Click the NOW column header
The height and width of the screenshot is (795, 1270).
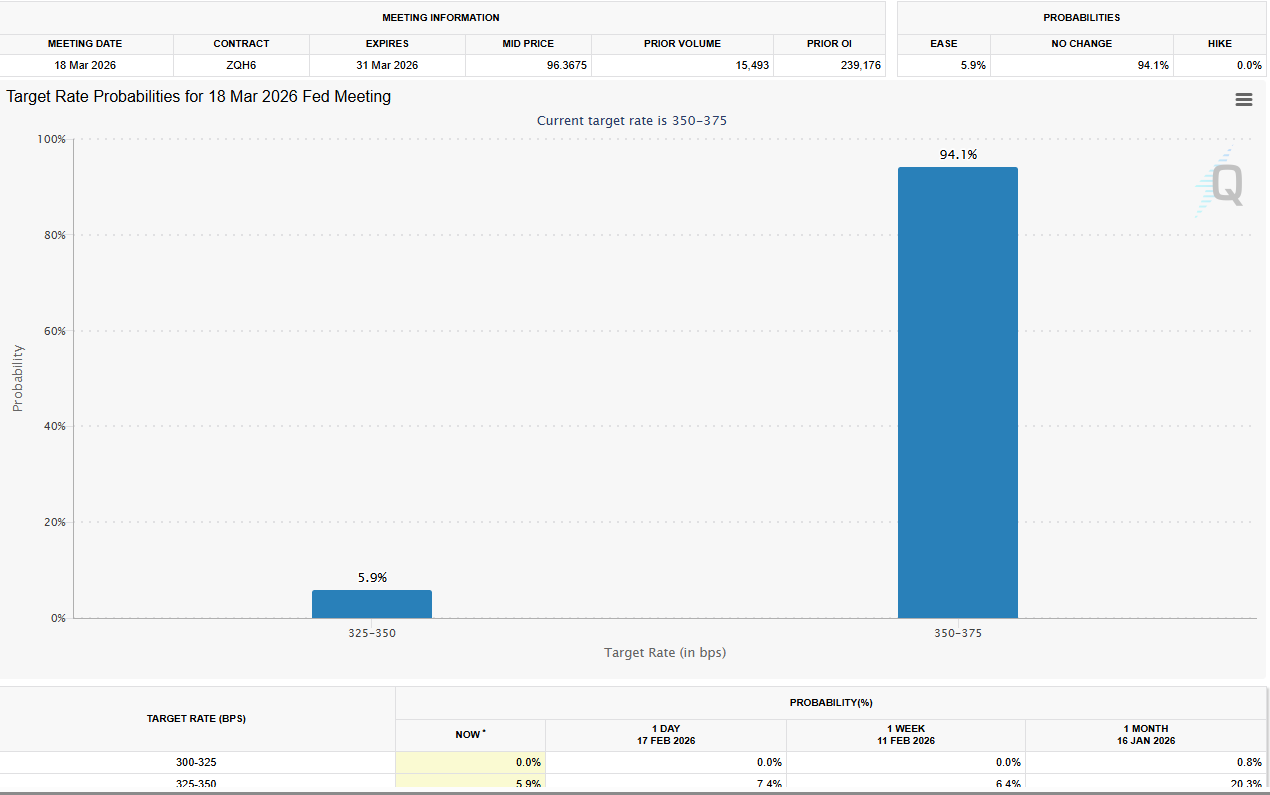click(469, 734)
